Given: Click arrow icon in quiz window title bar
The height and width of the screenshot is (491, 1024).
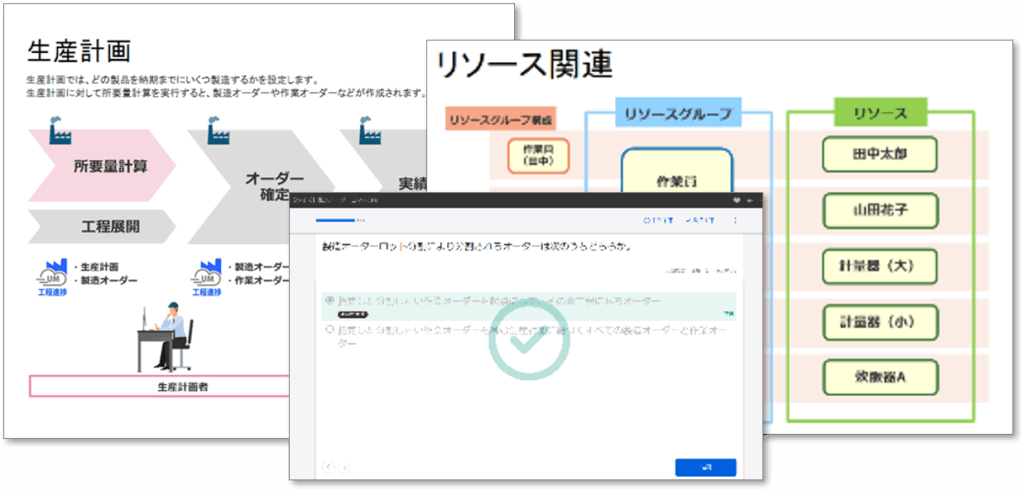Looking at the screenshot, I should coord(750,200).
